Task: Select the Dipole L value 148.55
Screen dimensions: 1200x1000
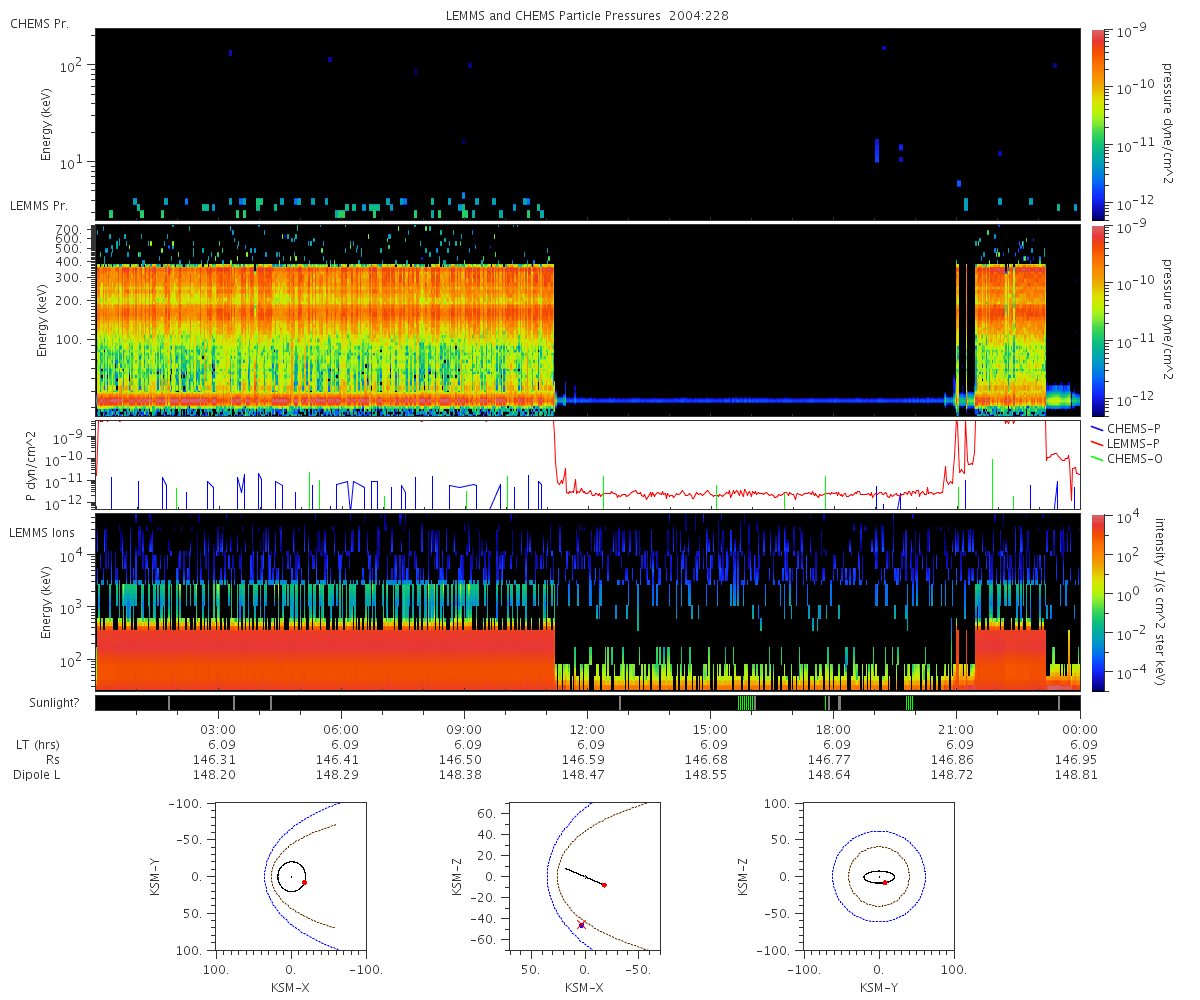Action: pos(705,775)
